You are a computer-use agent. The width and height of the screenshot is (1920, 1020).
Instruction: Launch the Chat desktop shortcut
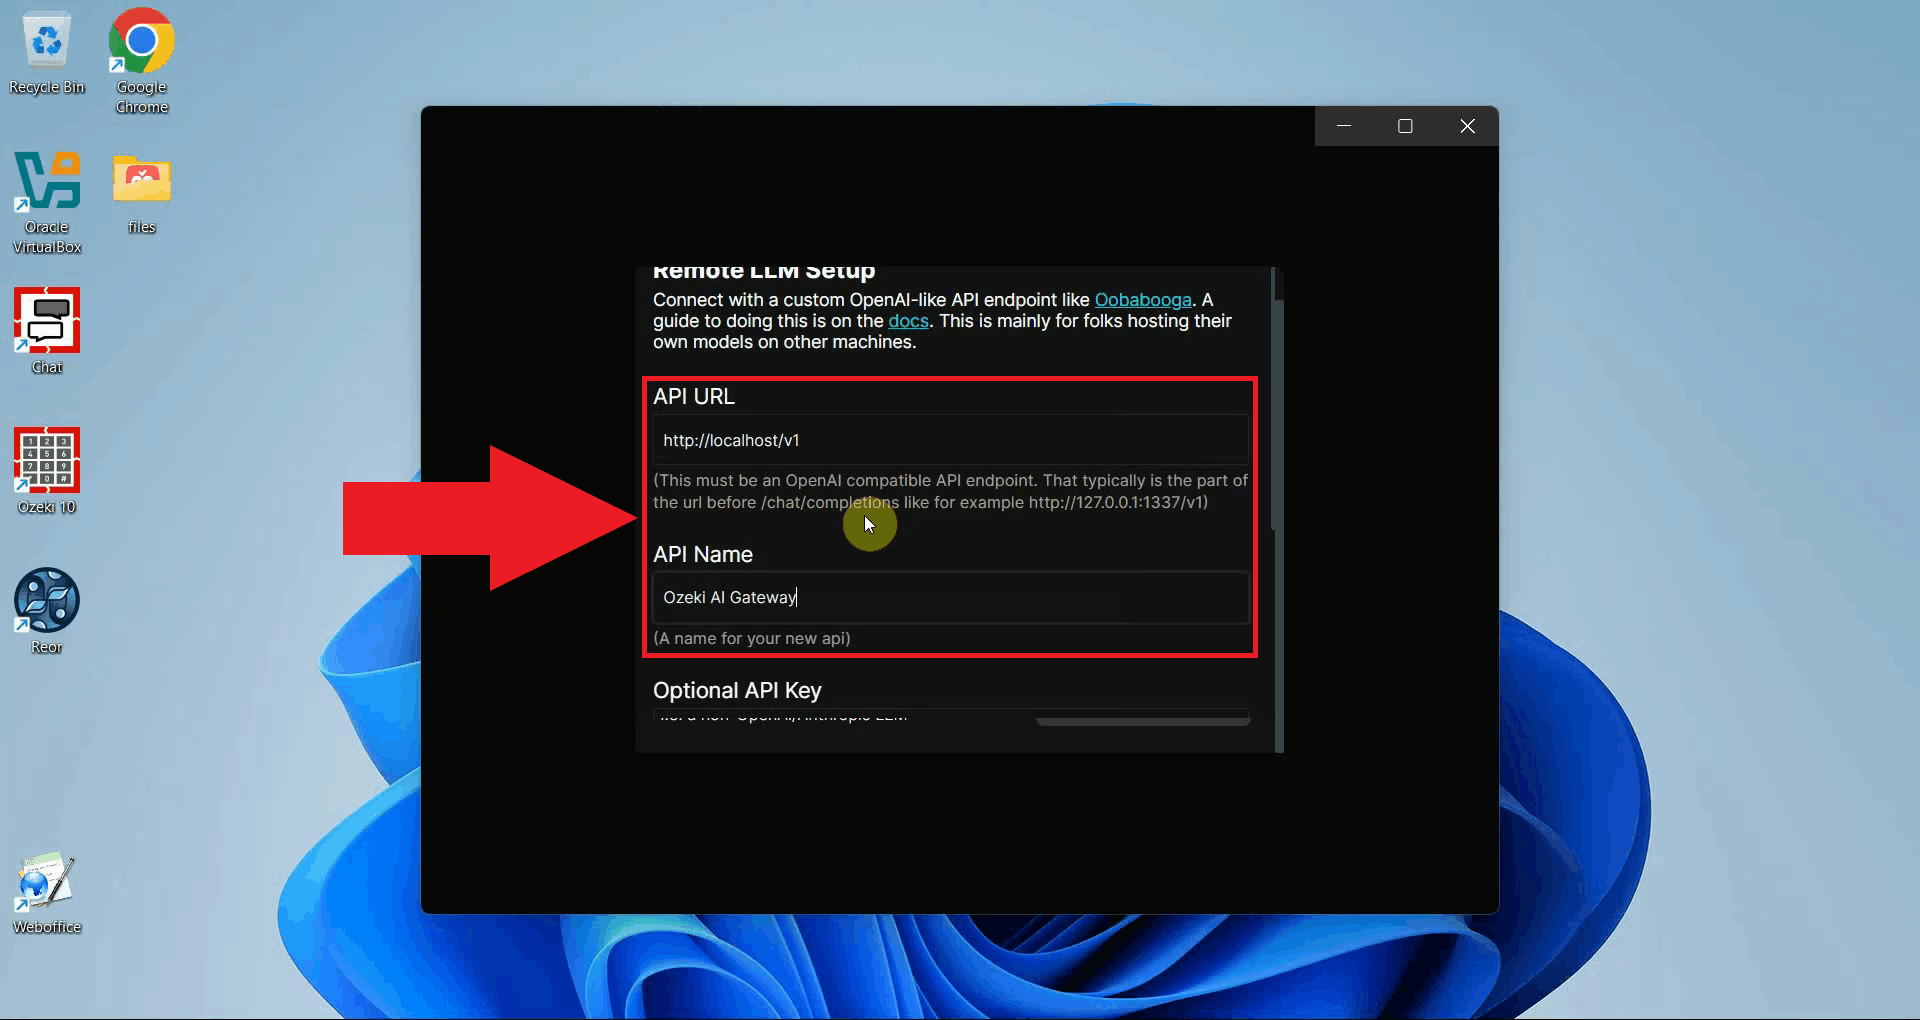click(47, 331)
